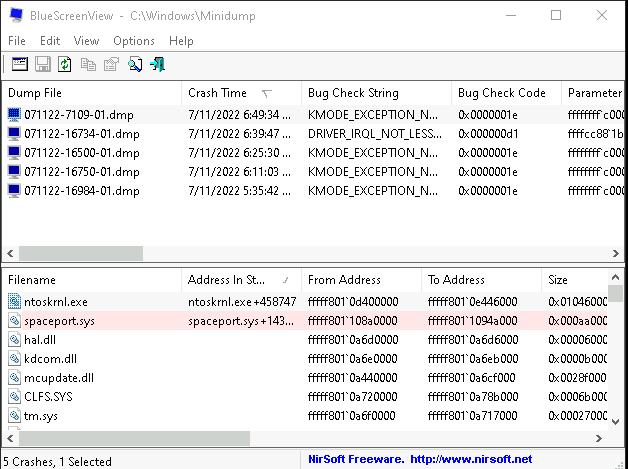The image size is (628, 469).
Task: Click the ntoskrnl.exe file icon
Action: click(x=14, y=301)
